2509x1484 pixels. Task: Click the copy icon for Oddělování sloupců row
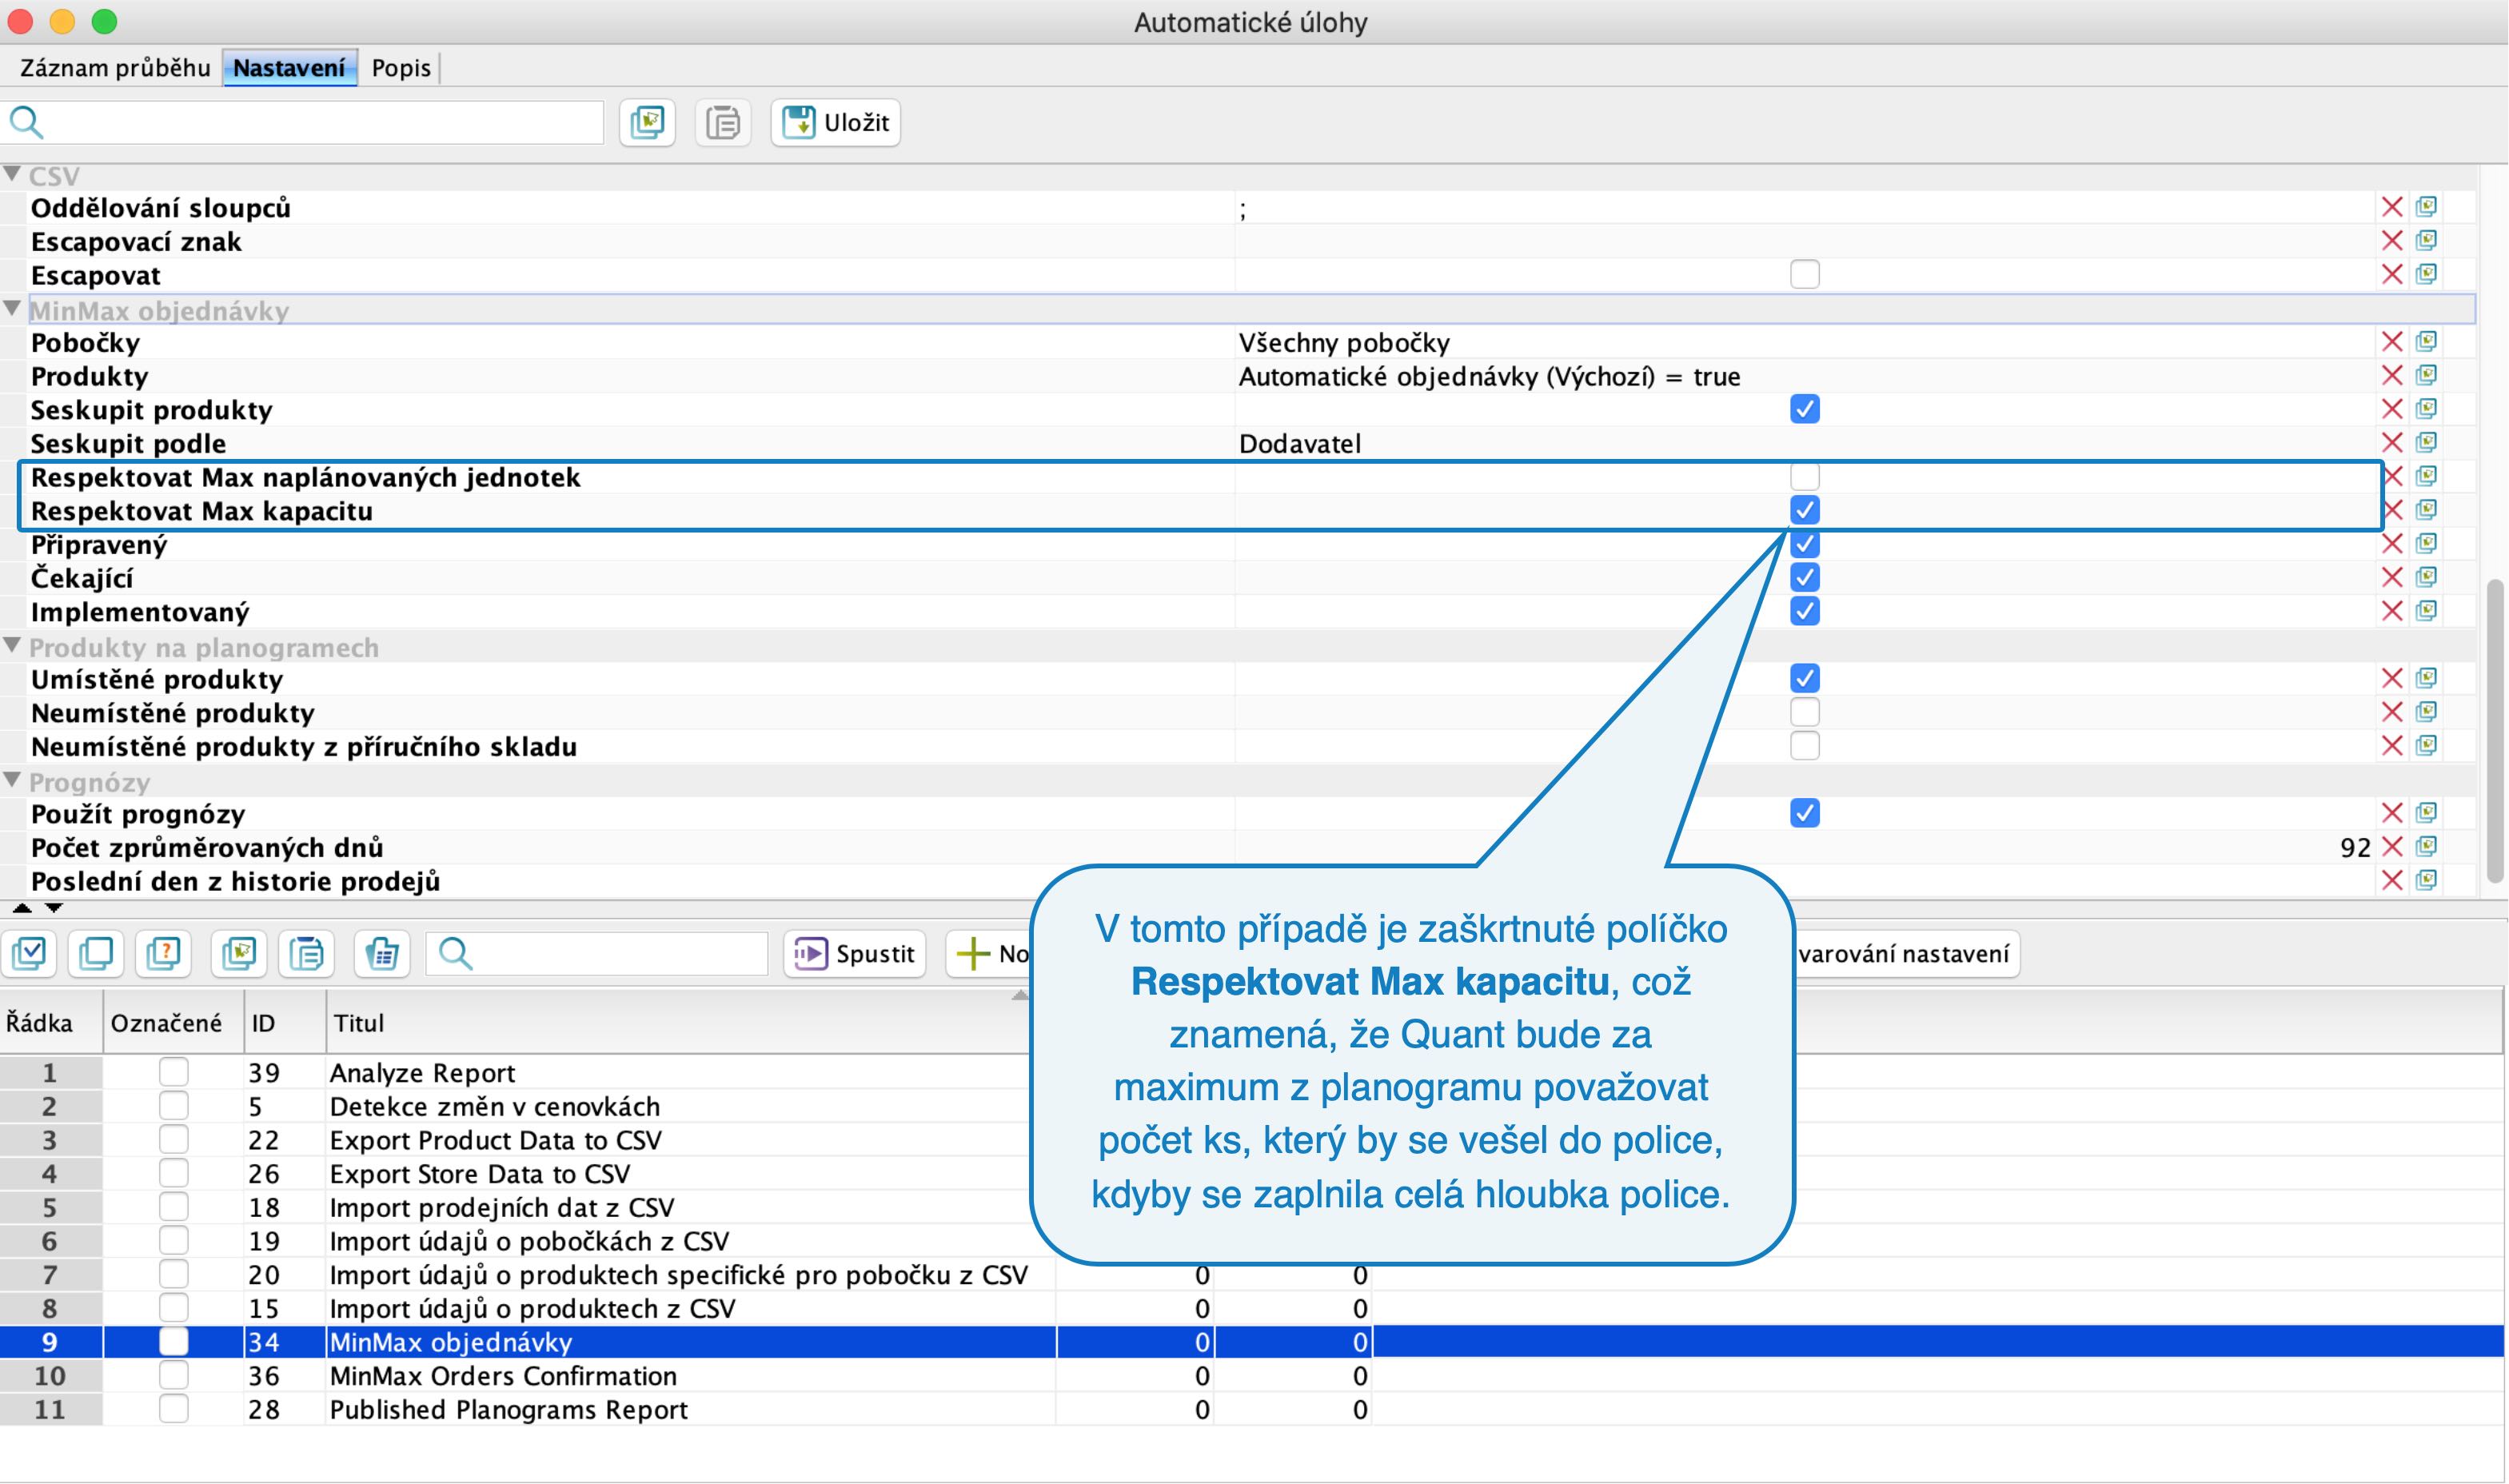pos(2426,207)
